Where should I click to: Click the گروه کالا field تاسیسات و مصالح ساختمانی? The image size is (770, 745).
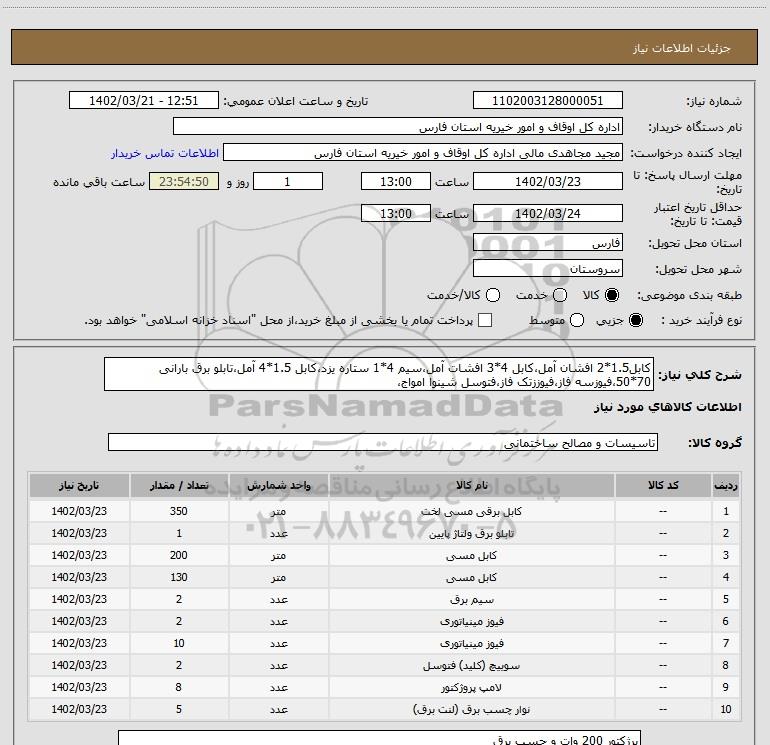(x=383, y=442)
